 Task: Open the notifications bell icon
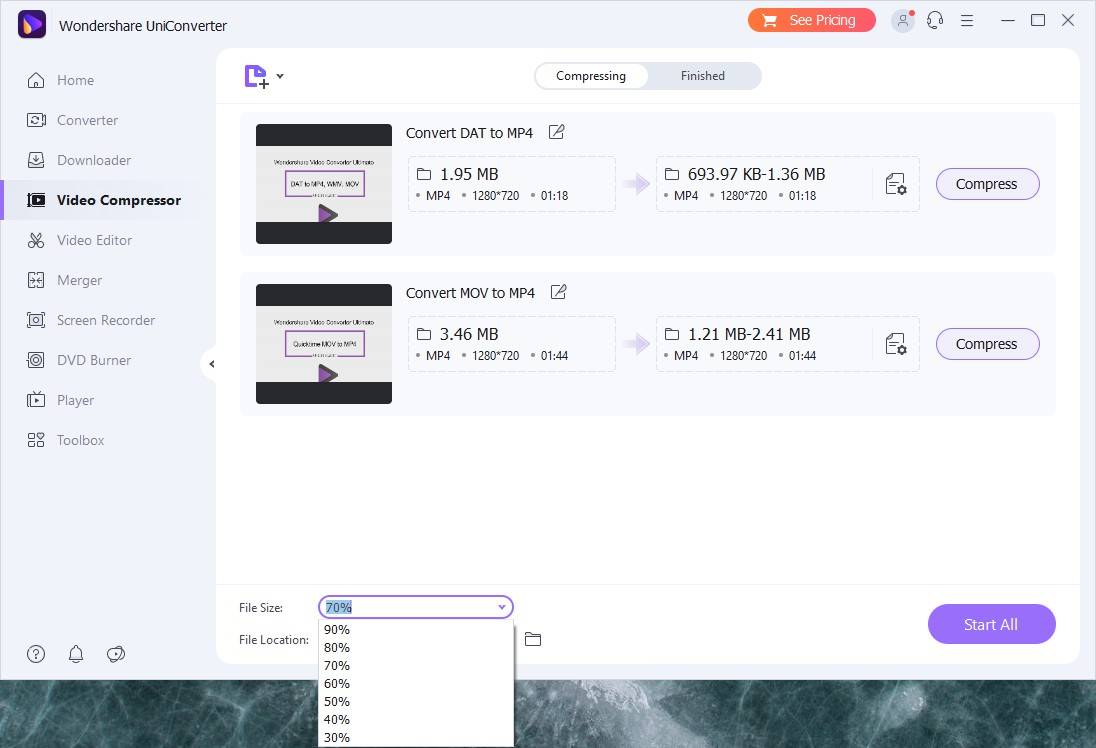pos(75,654)
